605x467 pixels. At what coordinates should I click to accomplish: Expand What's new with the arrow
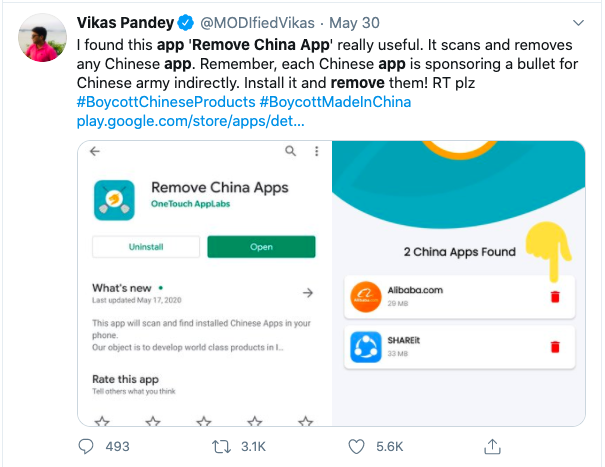308,293
